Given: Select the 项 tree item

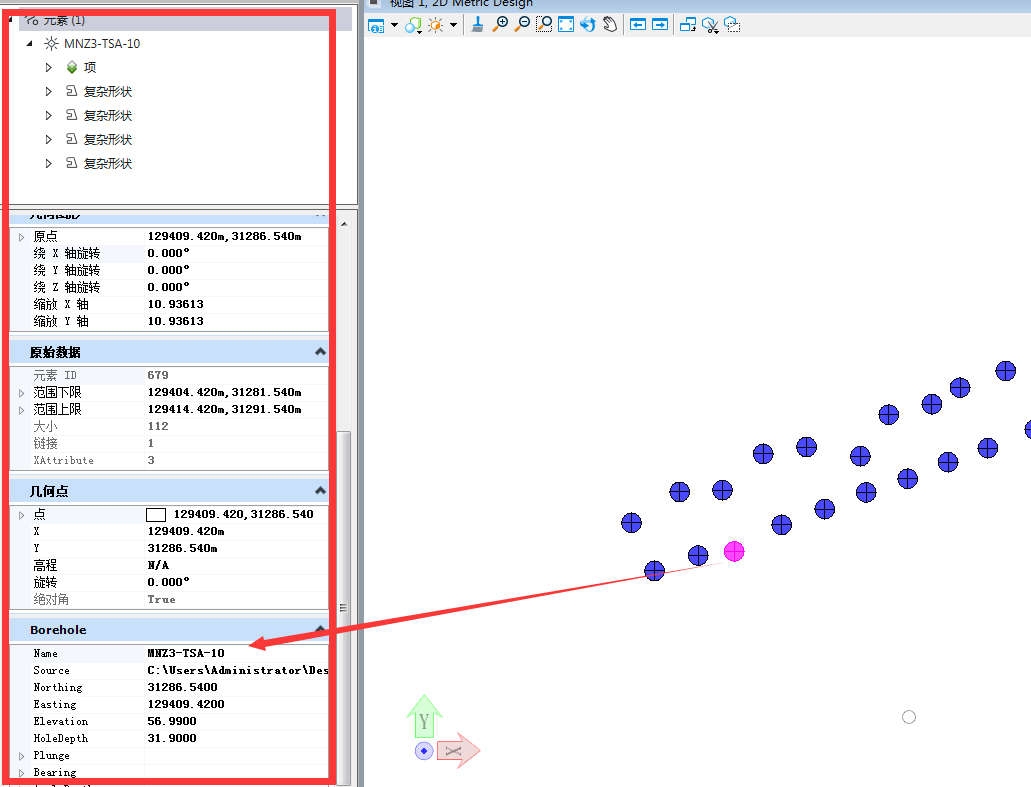Looking at the screenshot, I should coord(90,68).
